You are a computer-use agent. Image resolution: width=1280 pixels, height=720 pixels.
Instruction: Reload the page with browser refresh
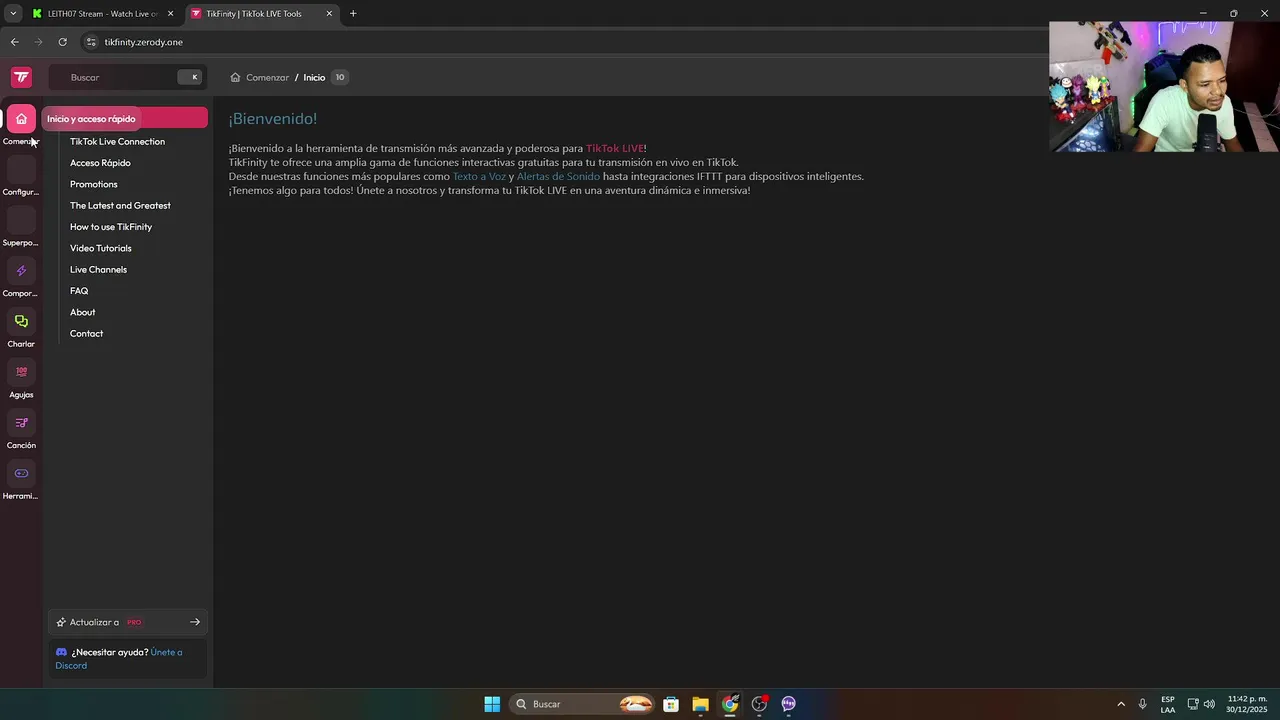62,42
